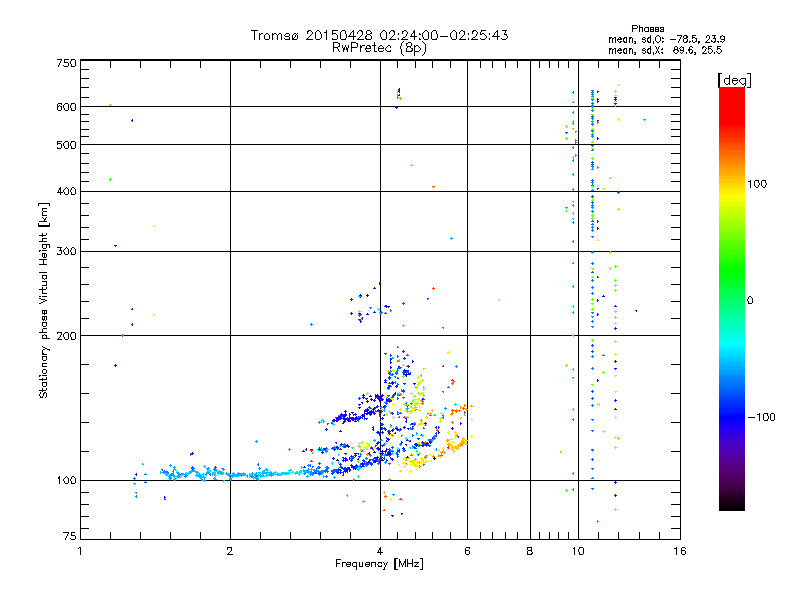800x600 pixels.
Task: Click the x-axis tick label "4"
Action: tap(380, 551)
